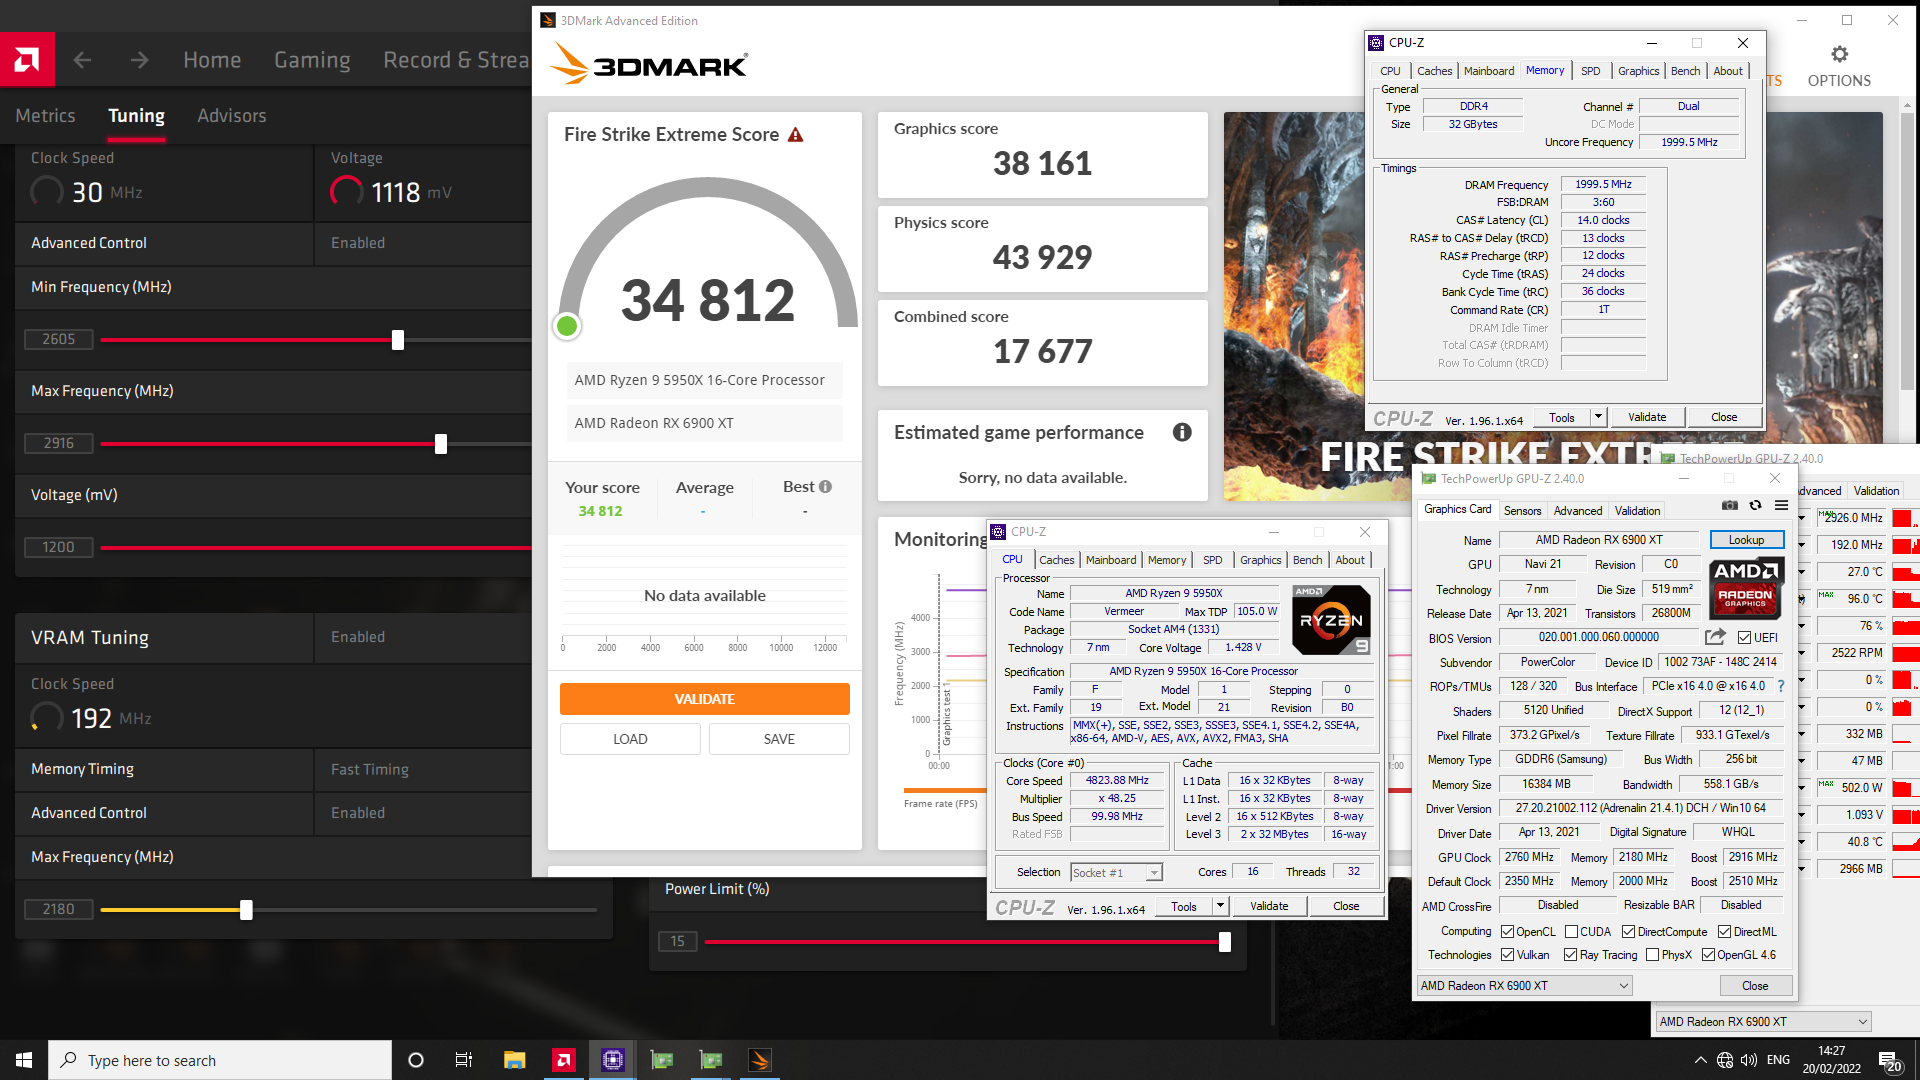Click the orange VALIDATE button in 3DMark

pyautogui.click(x=705, y=699)
